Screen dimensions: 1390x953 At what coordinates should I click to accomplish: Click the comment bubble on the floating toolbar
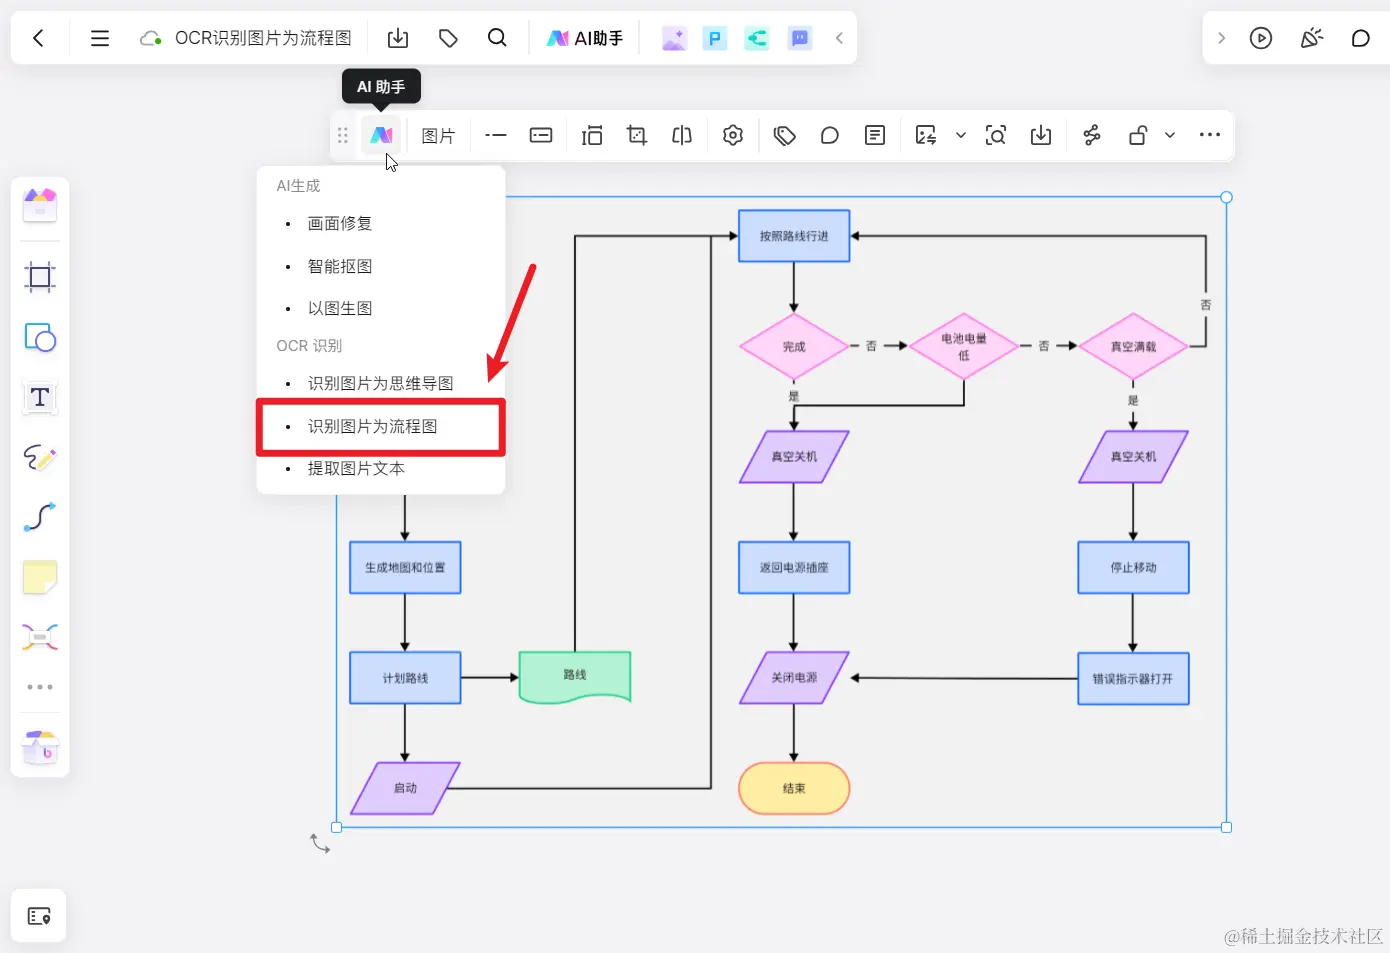click(x=829, y=134)
